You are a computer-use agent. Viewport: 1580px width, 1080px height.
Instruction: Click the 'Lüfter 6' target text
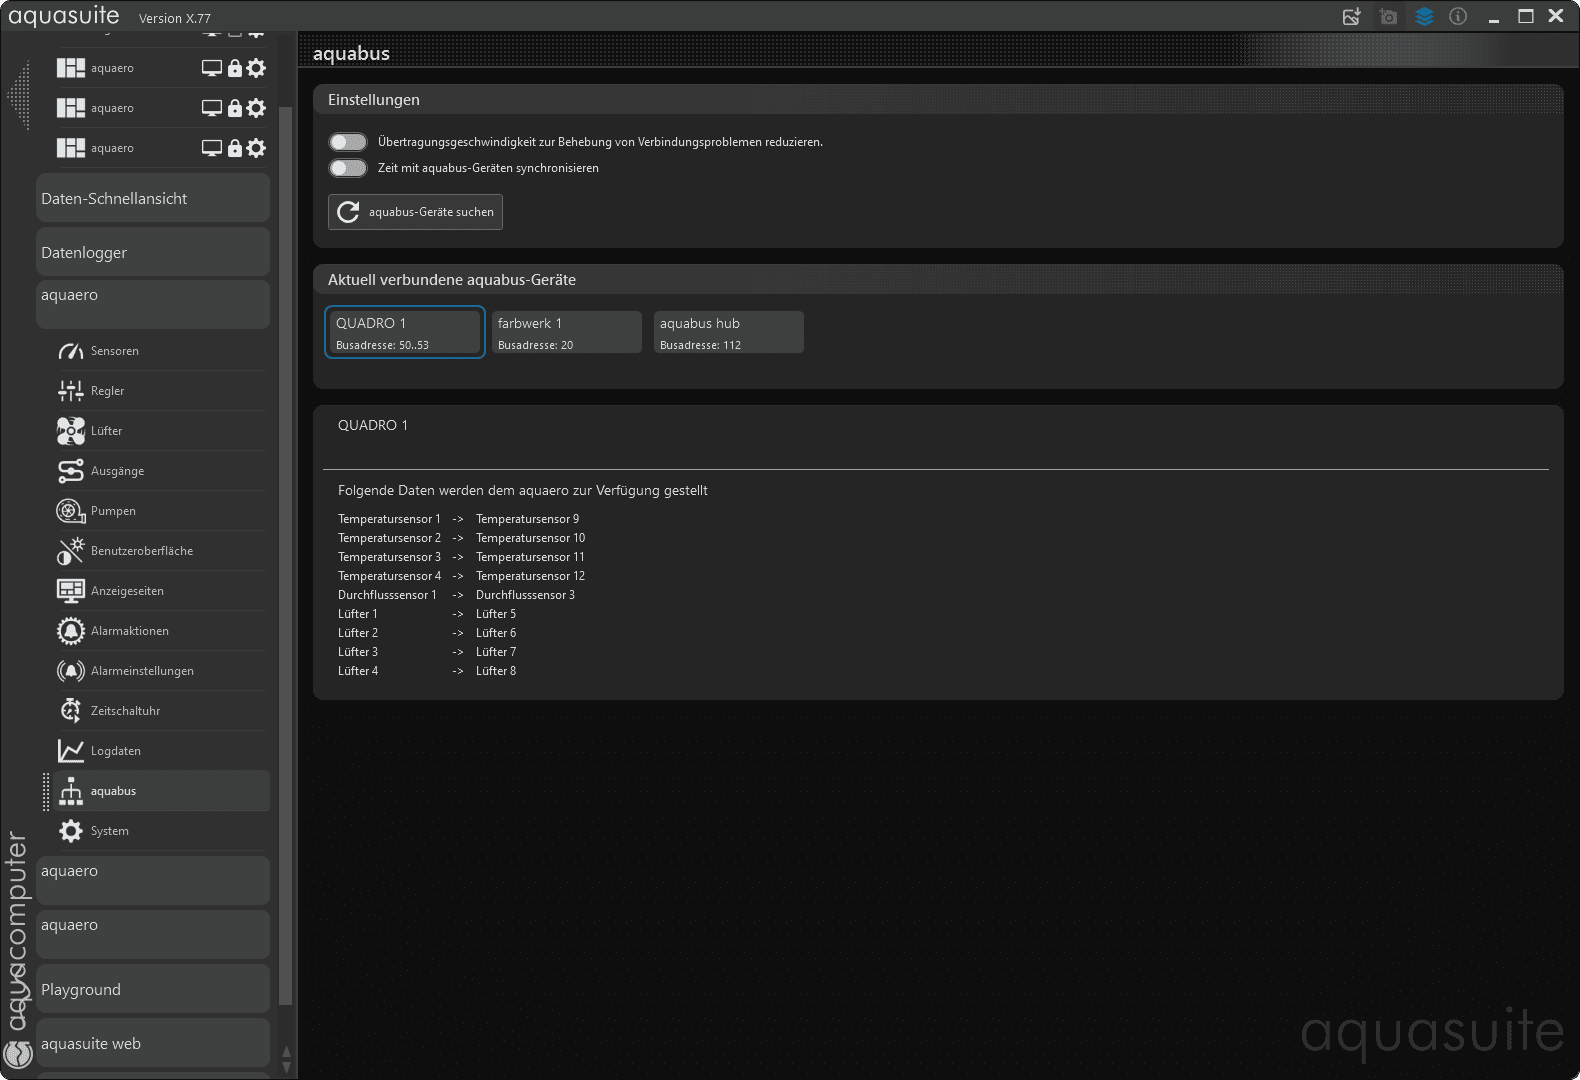(x=496, y=633)
